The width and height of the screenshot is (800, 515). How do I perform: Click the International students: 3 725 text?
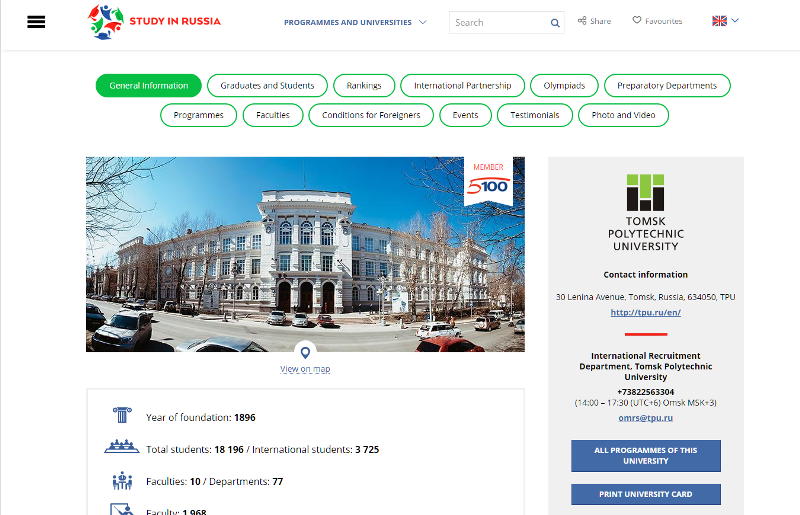pyautogui.click(x=315, y=450)
